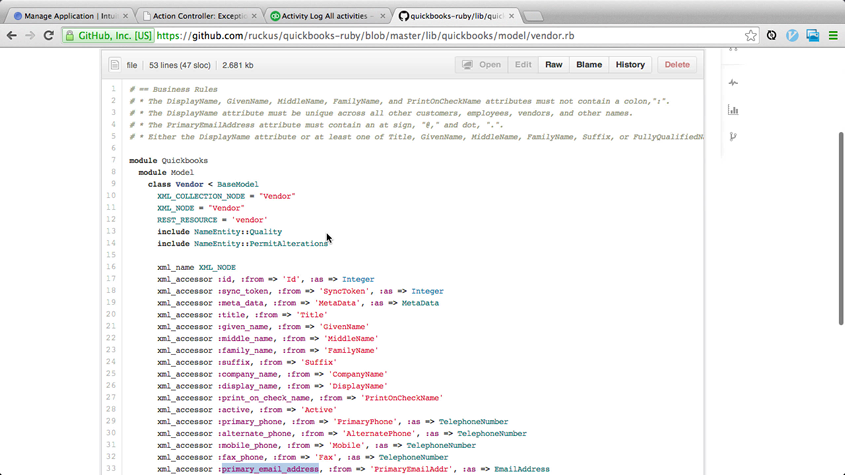Click 'REST_RESOURCE' constant on line 12

[x=187, y=220]
